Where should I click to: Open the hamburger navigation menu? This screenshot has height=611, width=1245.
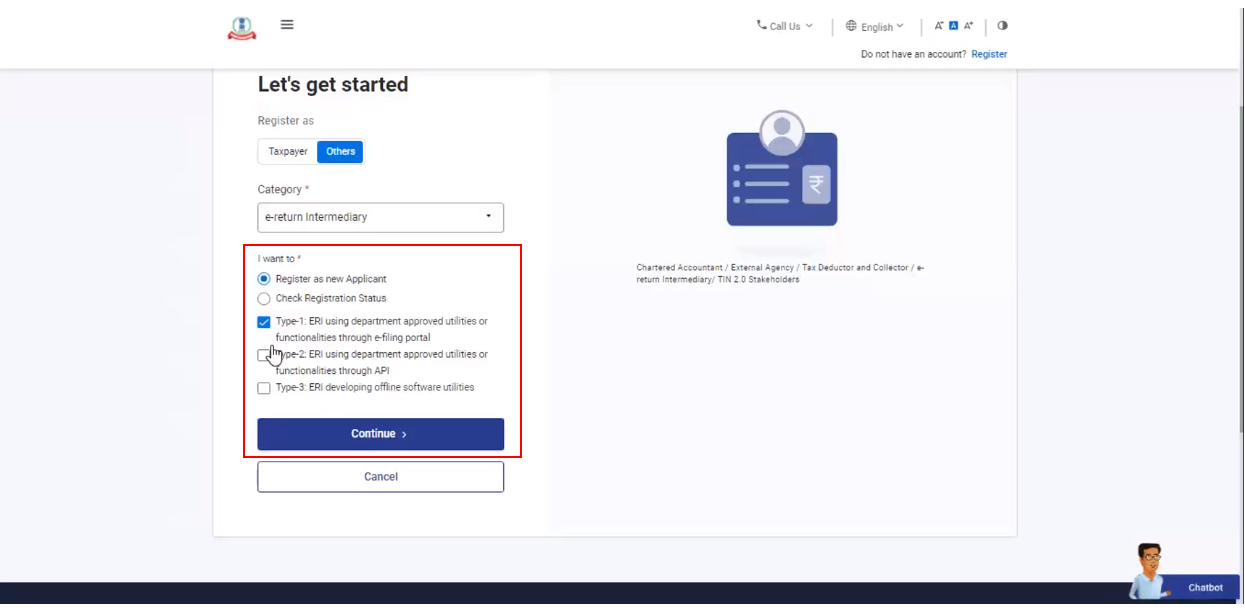pos(287,25)
